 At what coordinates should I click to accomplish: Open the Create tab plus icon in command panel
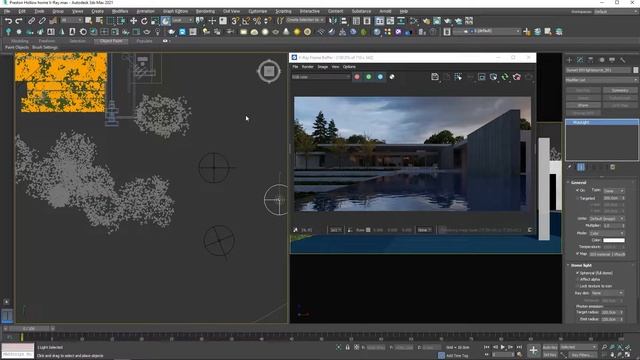click(x=569, y=60)
